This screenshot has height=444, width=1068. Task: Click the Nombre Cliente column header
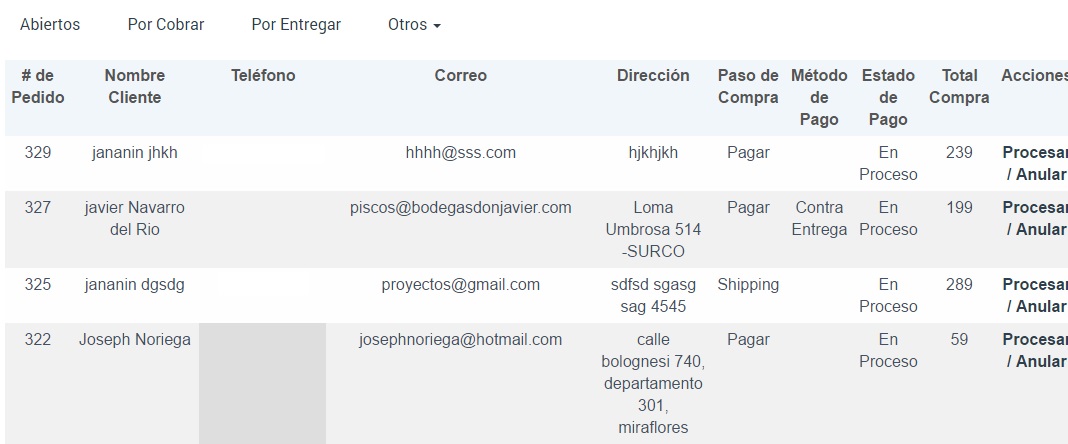click(135, 87)
